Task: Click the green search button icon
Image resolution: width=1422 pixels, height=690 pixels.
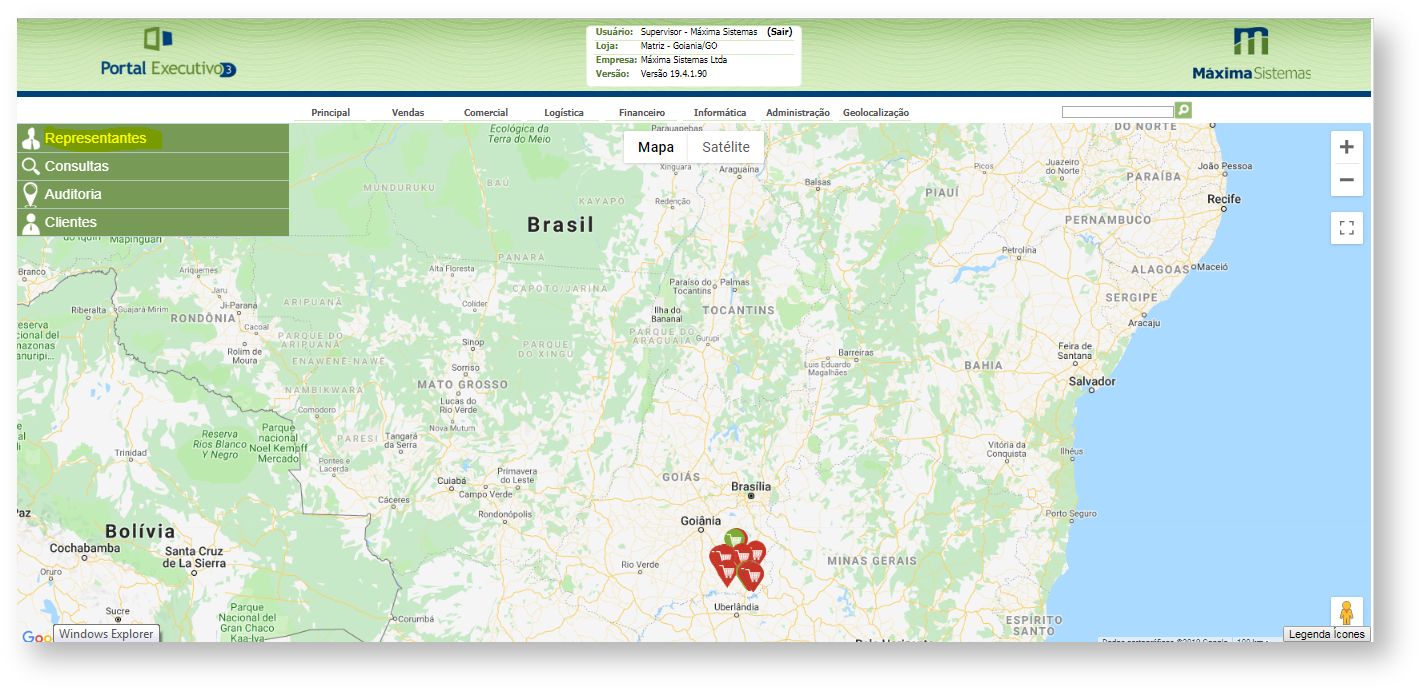Action: point(1184,110)
